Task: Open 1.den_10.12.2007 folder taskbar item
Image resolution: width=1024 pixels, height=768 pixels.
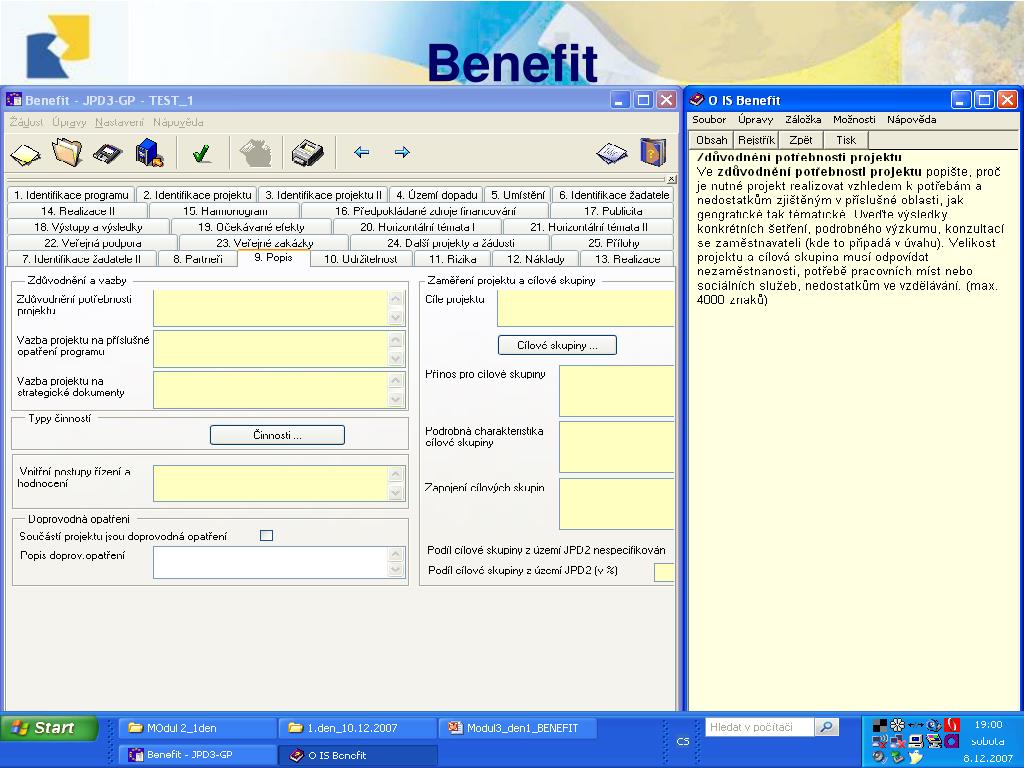Action: [357, 728]
